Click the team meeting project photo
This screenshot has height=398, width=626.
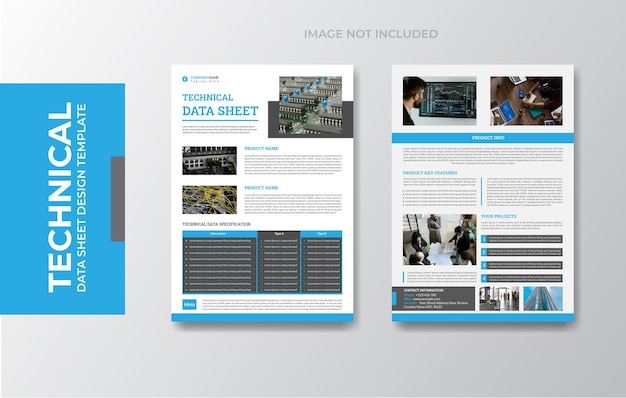440,240
